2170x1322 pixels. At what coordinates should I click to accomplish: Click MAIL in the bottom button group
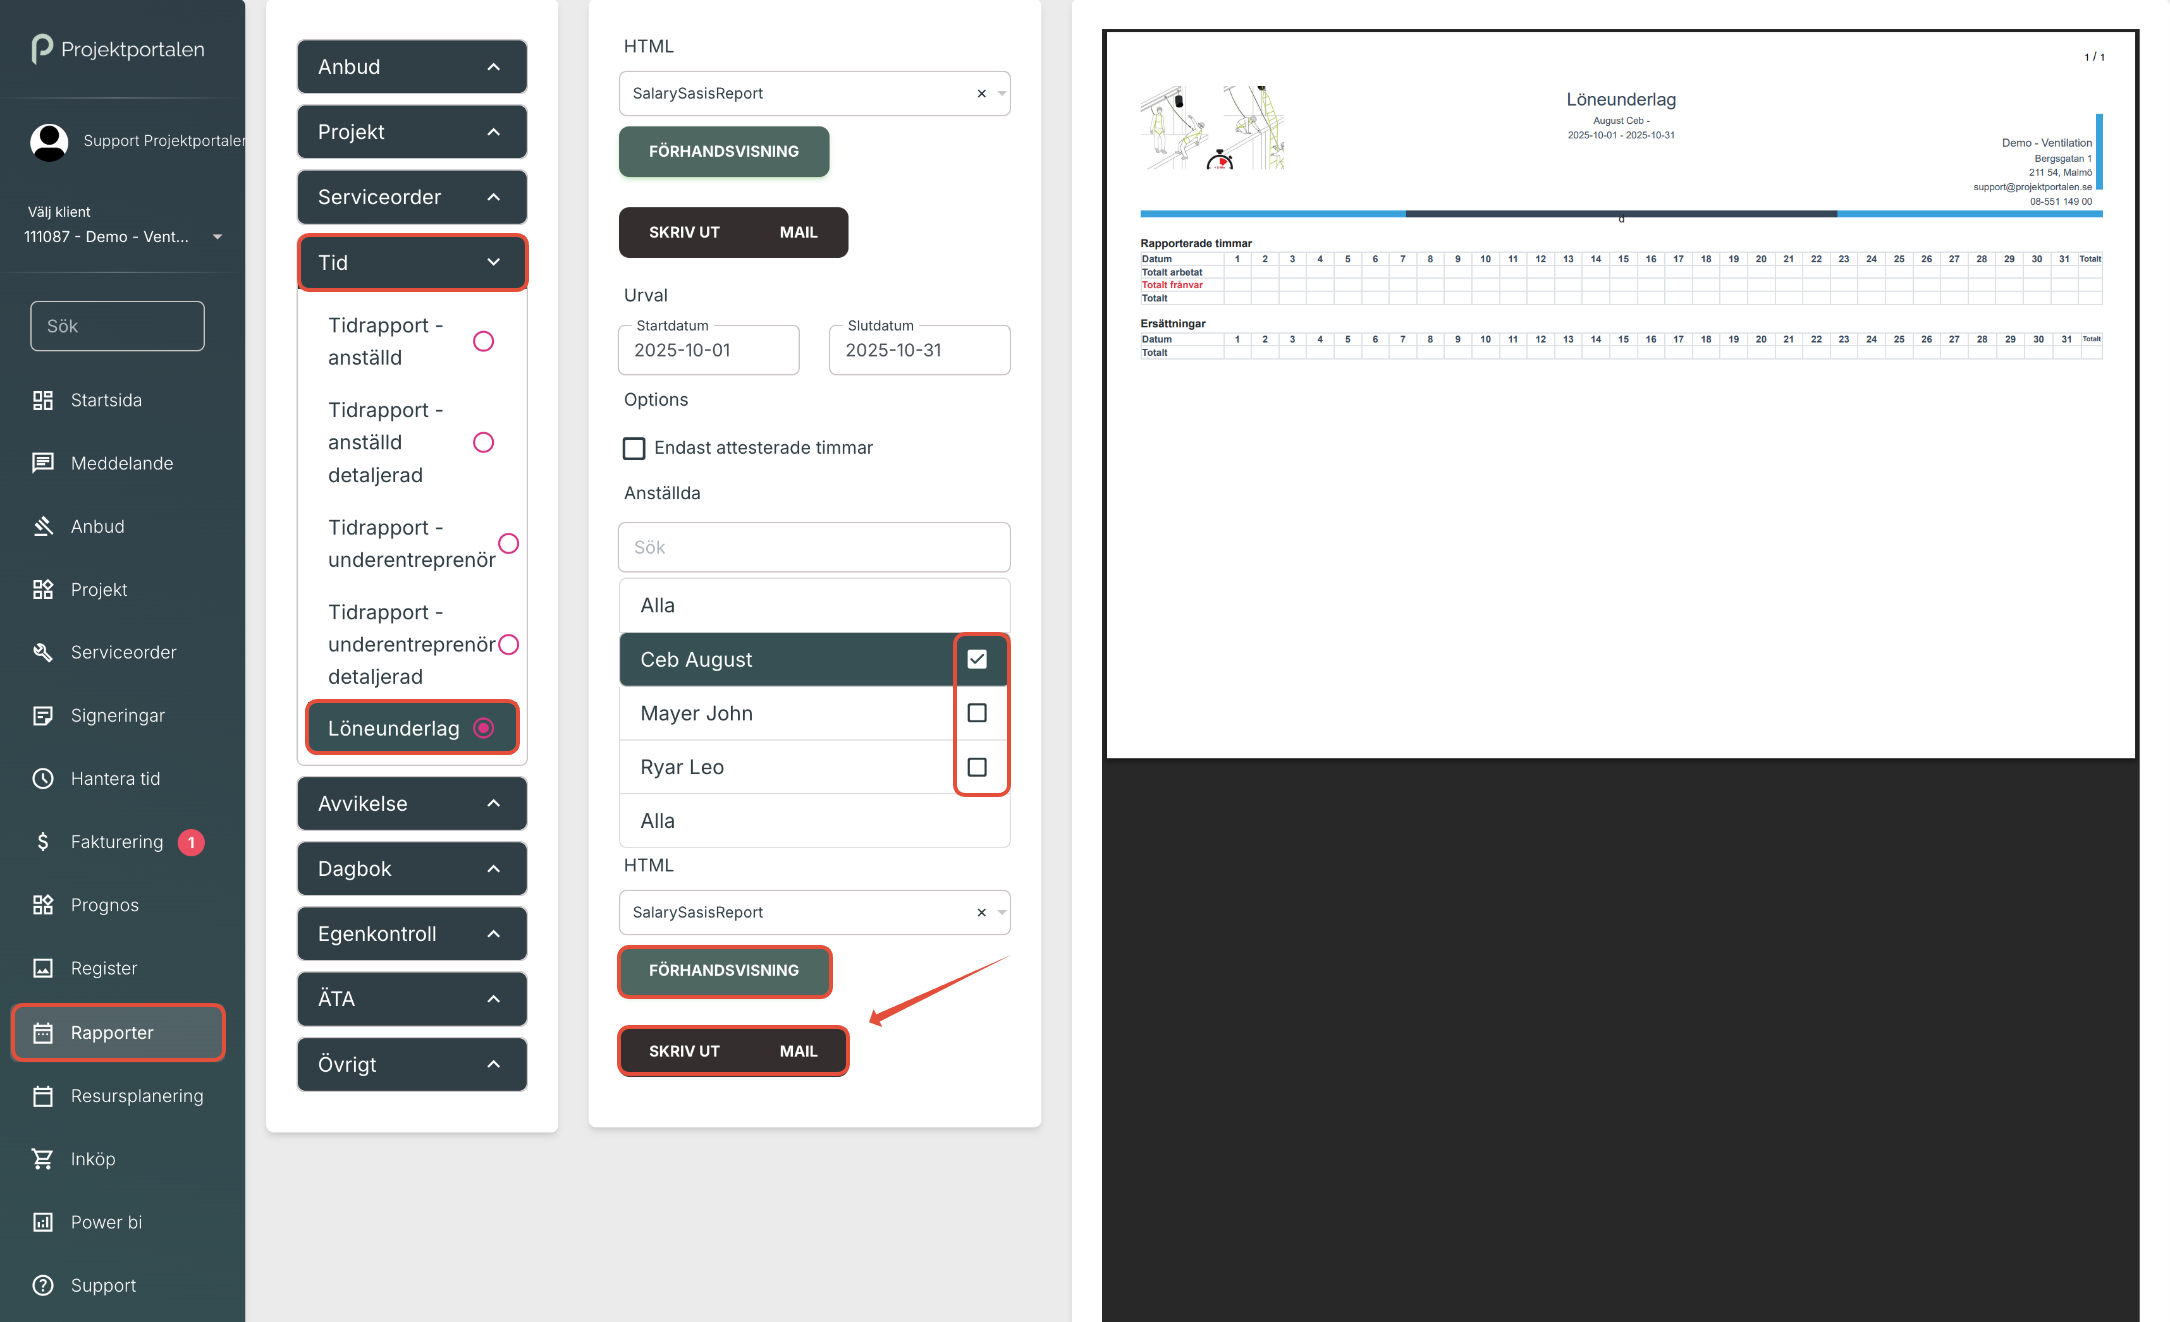click(798, 1051)
